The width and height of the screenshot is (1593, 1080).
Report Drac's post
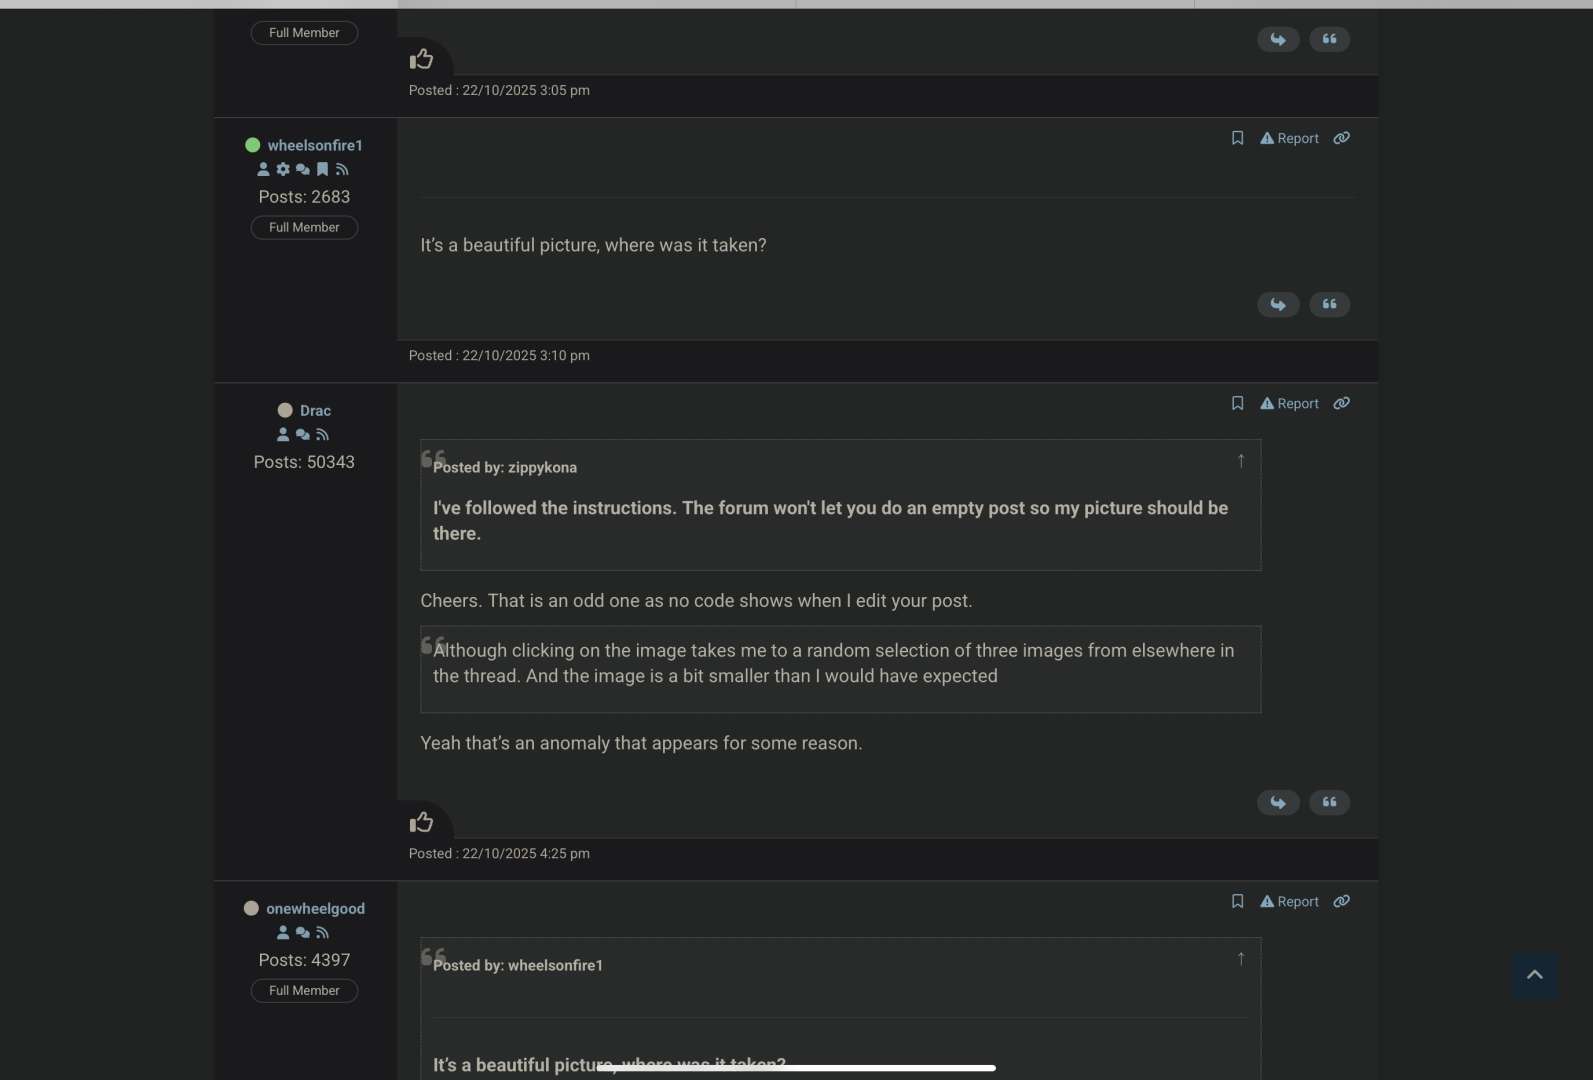point(1289,403)
